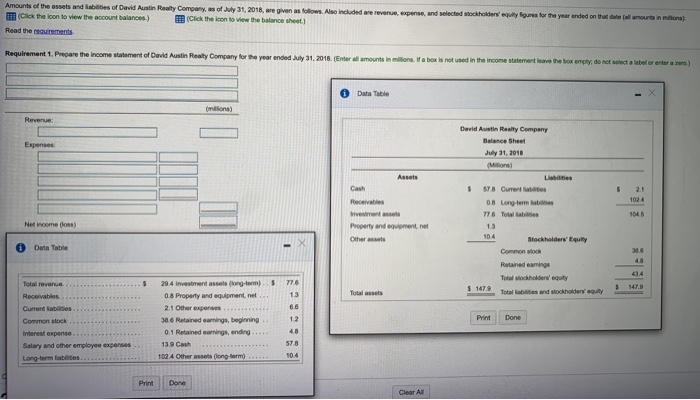
Task: Minimize the account balances Data Table dialog
Action: pyautogui.click(x=287, y=245)
